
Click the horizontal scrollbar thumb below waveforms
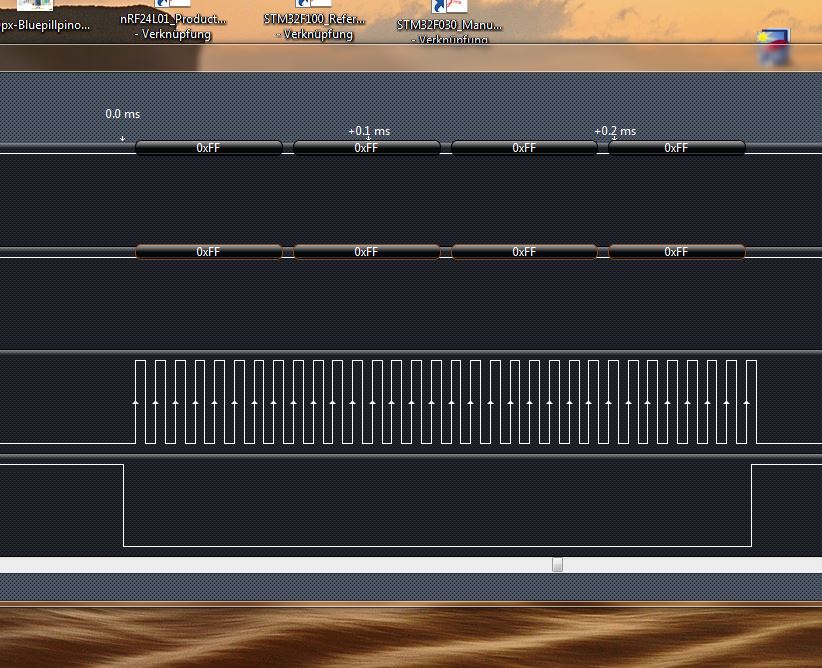557,564
